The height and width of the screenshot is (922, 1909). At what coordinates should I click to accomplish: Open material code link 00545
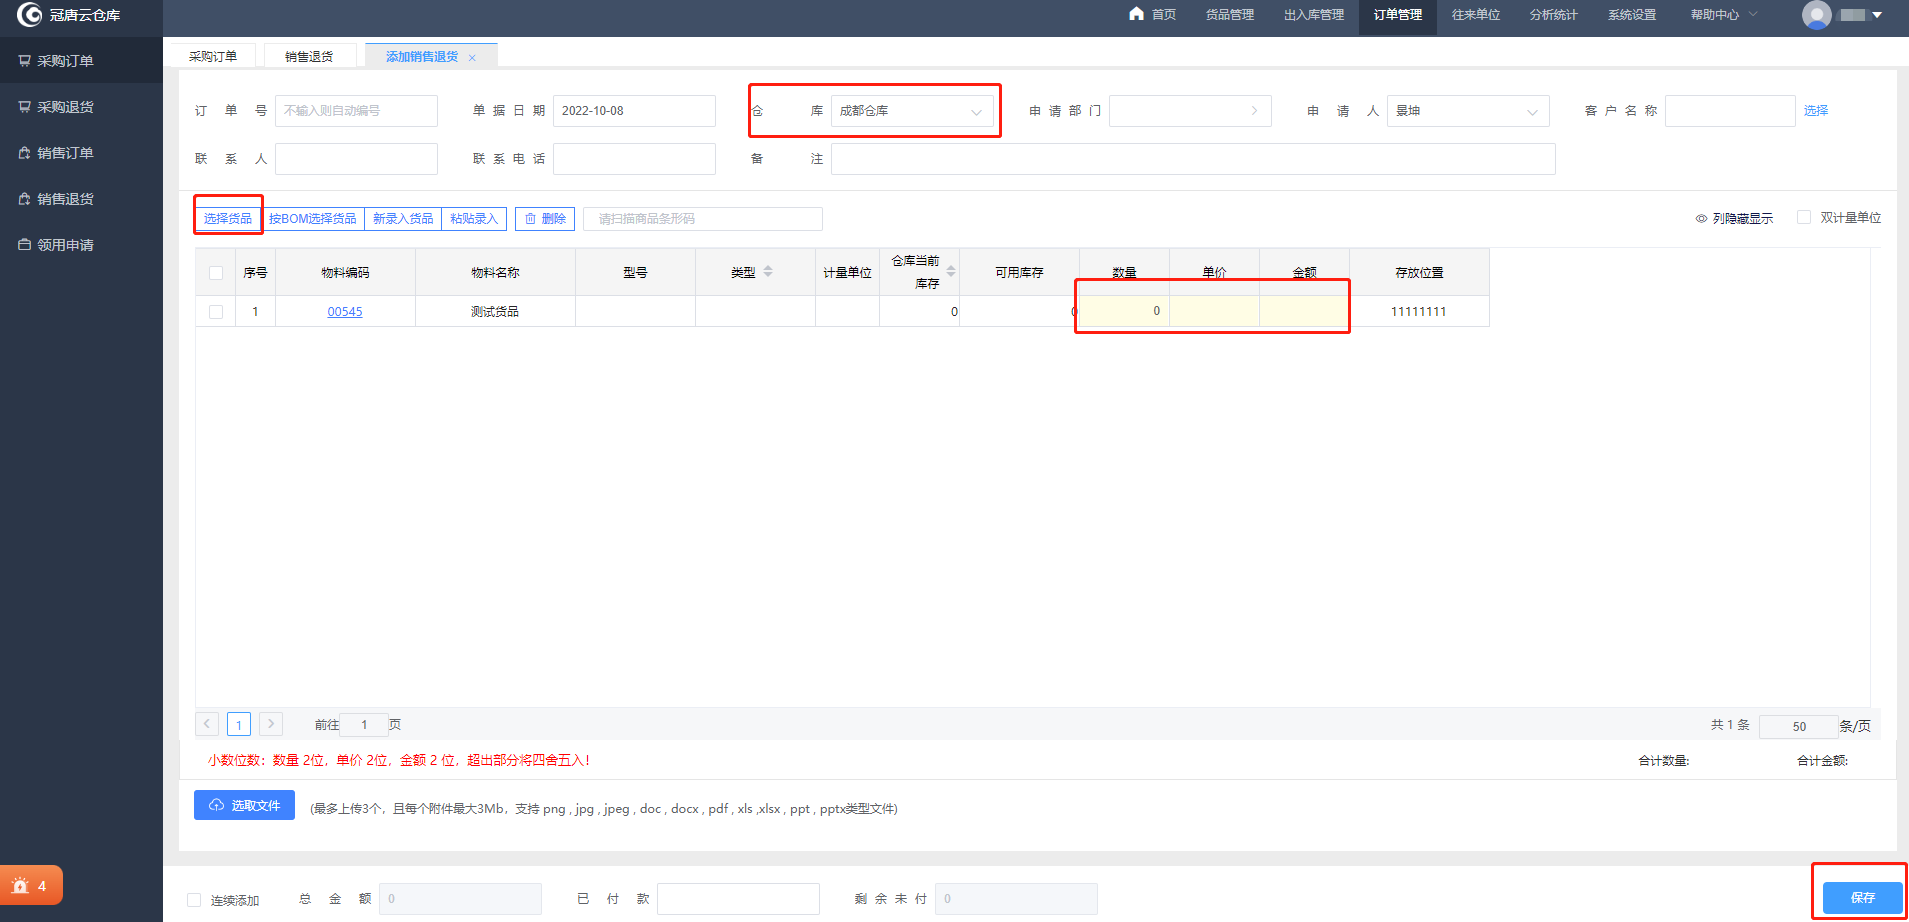(x=345, y=312)
